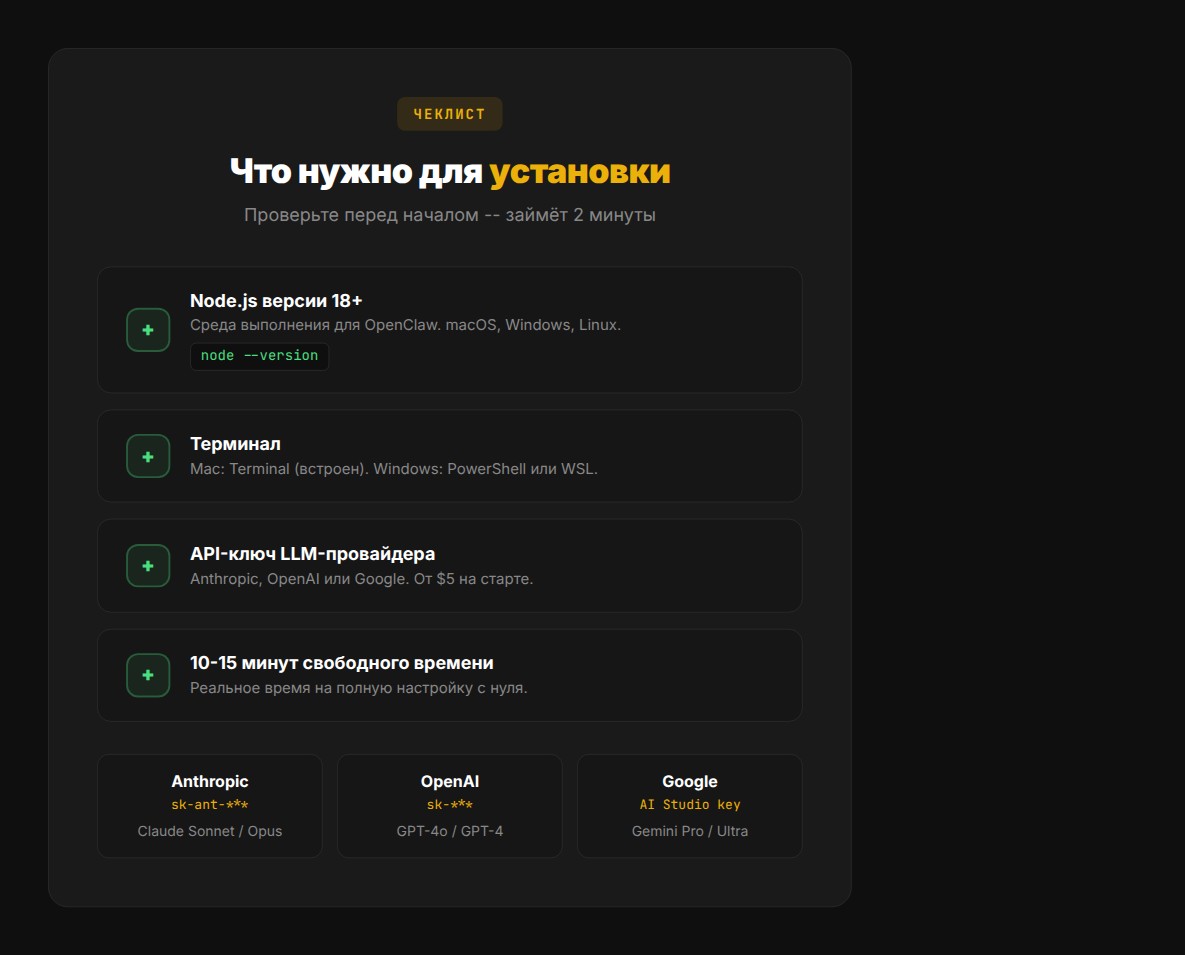The height and width of the screenshot is (955, 1185).
Task: Select the Google provider card
Action: (x=689, y=806)
